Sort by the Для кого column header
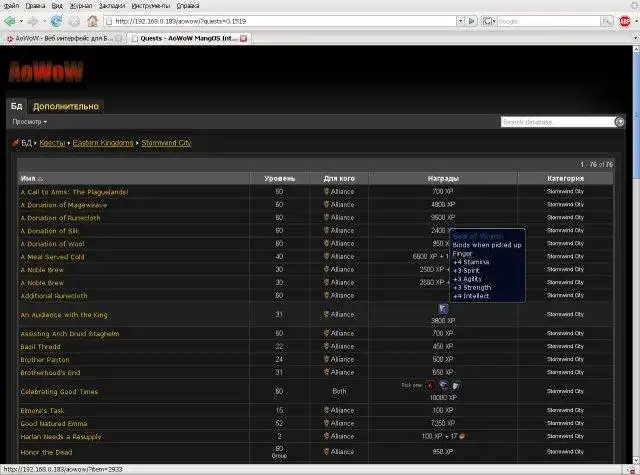 [339, 178]
